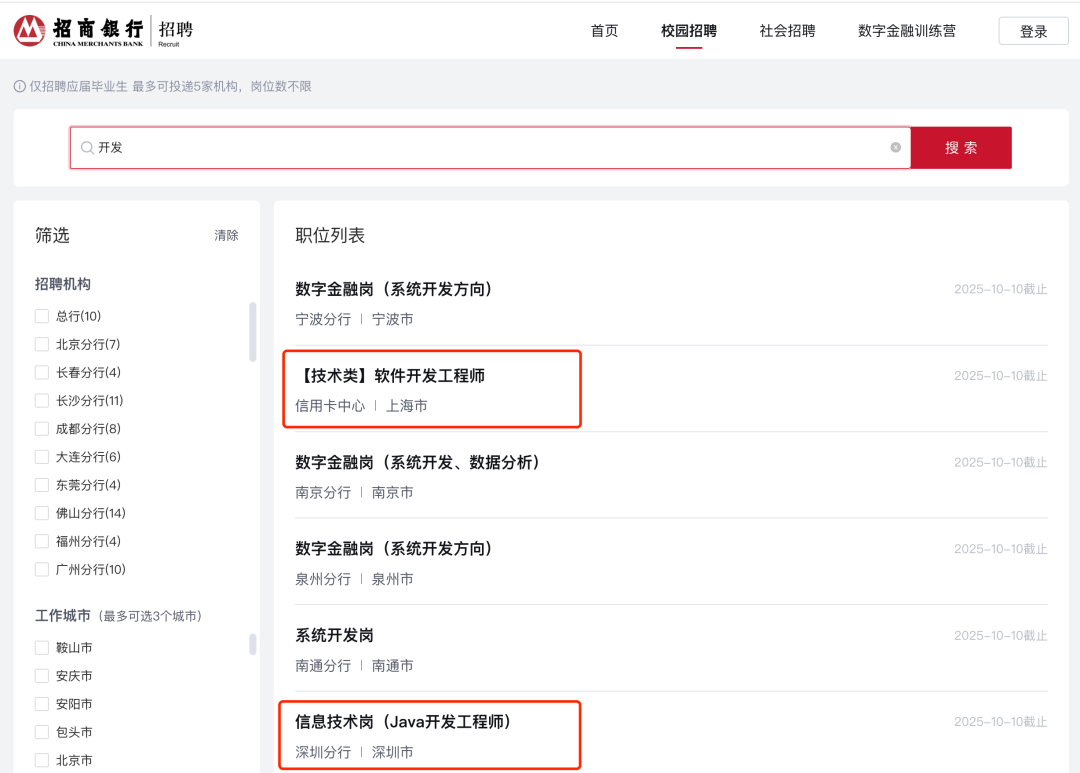Click inside the search input field
The image size is (1080, 773).
(400, 147)
